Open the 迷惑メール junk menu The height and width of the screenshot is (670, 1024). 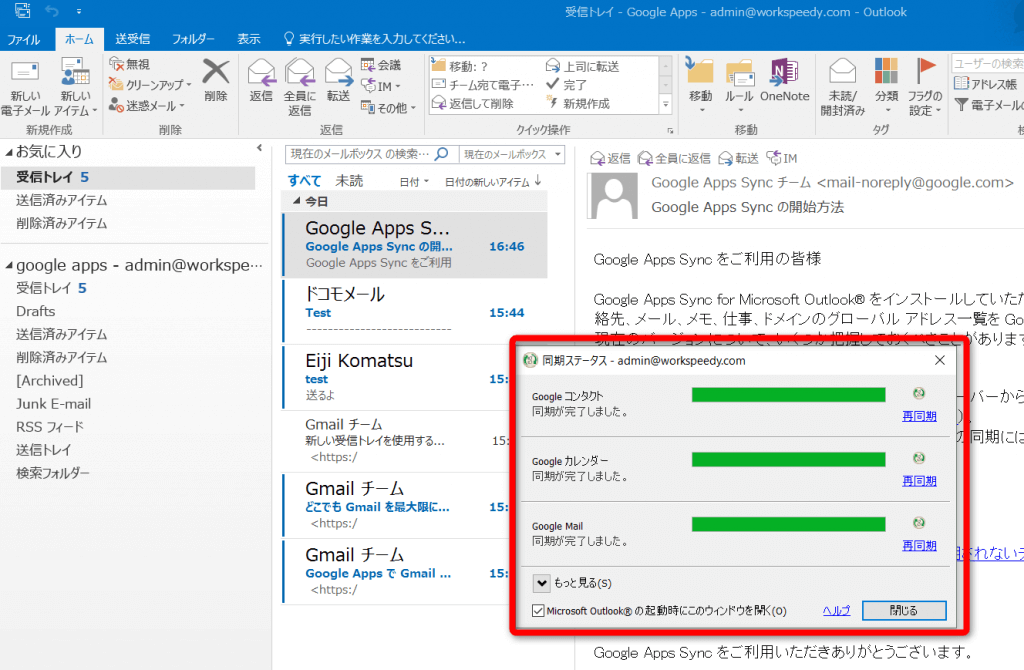point(146,105)
